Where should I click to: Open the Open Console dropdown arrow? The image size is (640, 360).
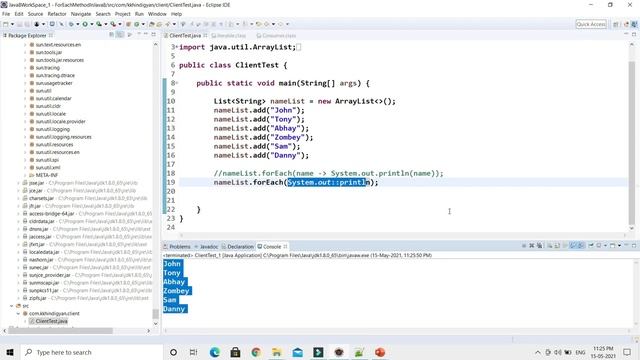[619, 245]
